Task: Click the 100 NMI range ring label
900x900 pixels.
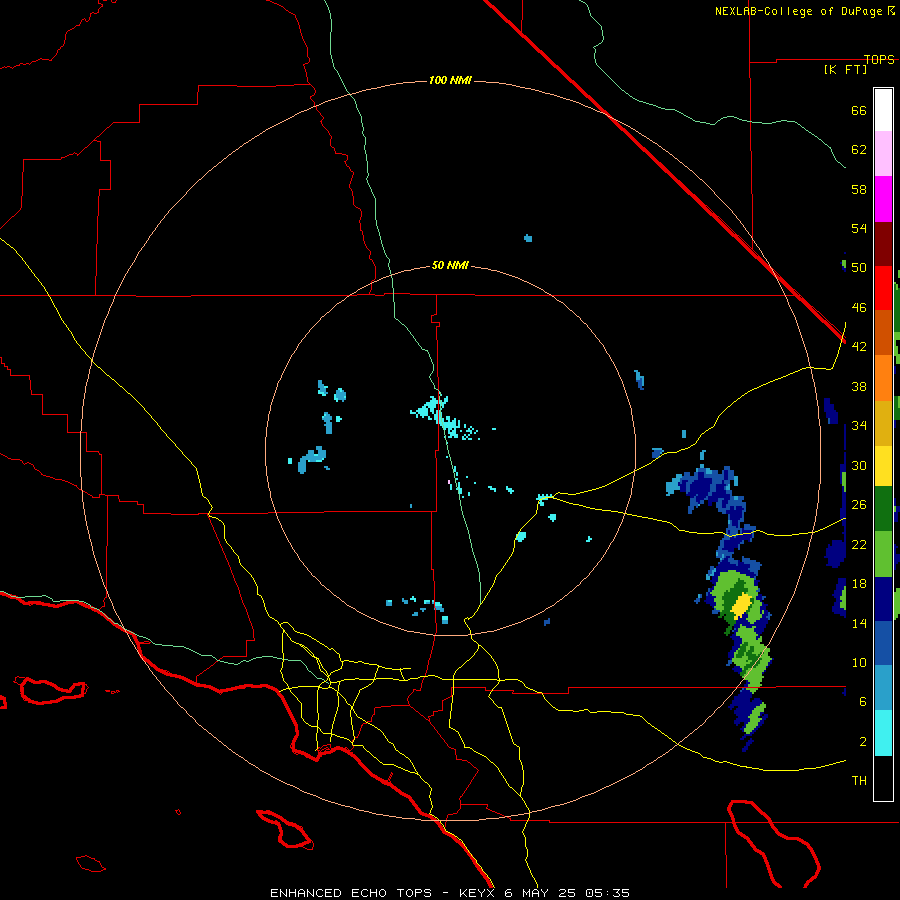Action: click(450, 80)
